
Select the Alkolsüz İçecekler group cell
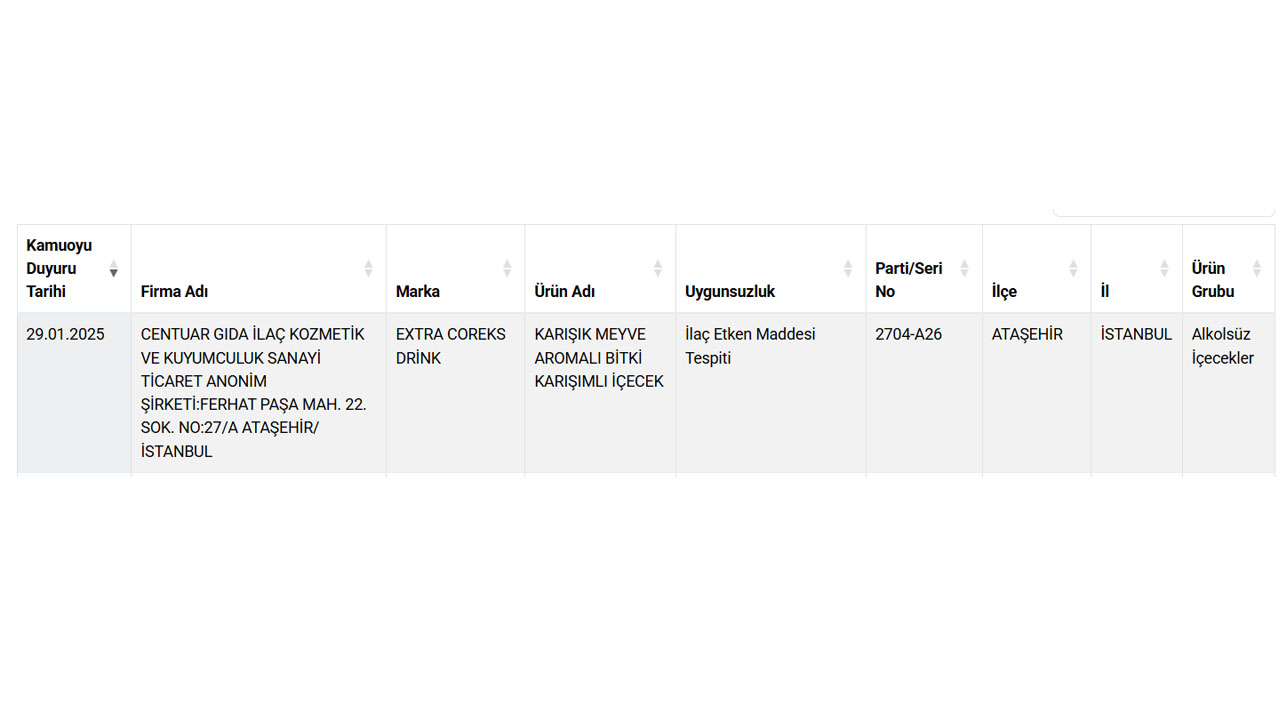tap(1222, 346)
